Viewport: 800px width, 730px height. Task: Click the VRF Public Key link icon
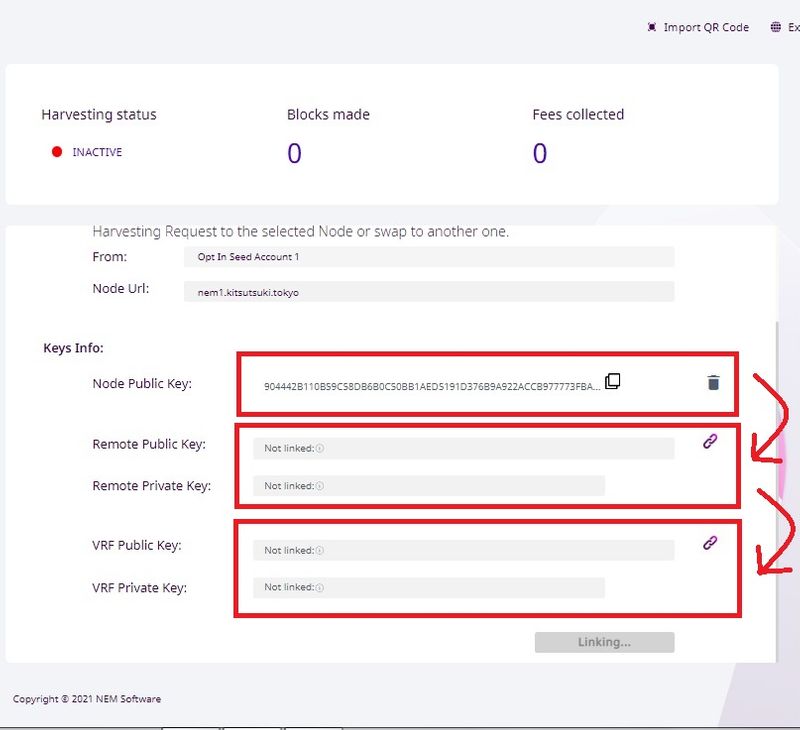[710, 542]
